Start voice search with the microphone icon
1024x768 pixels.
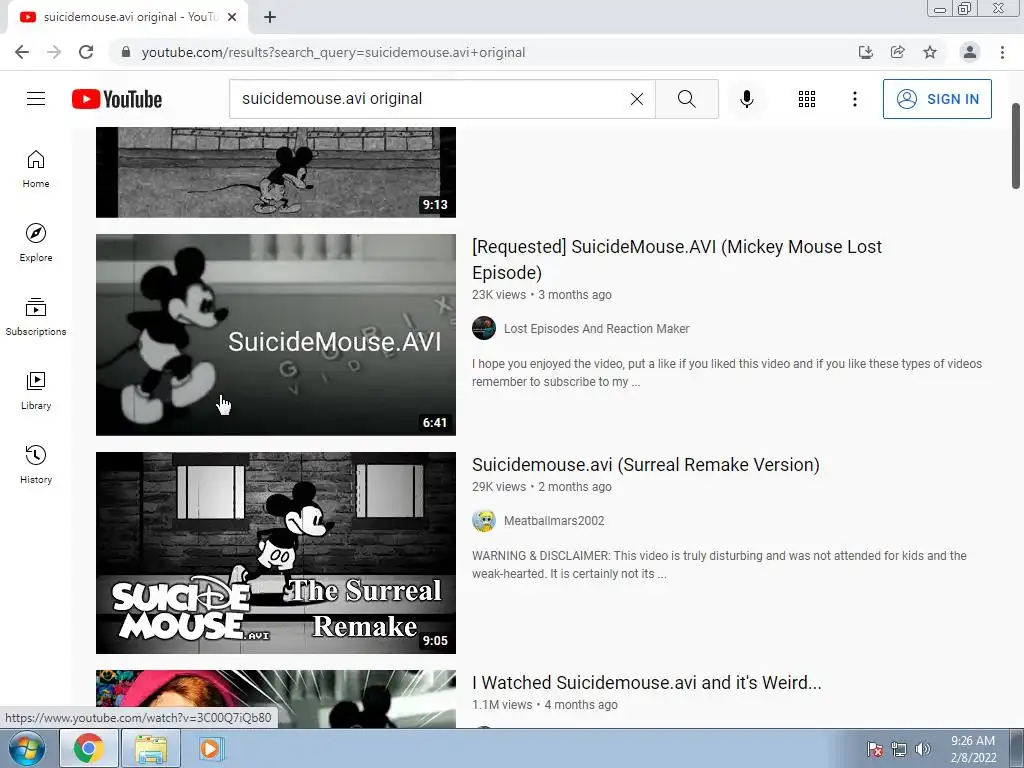click(747, 99)
